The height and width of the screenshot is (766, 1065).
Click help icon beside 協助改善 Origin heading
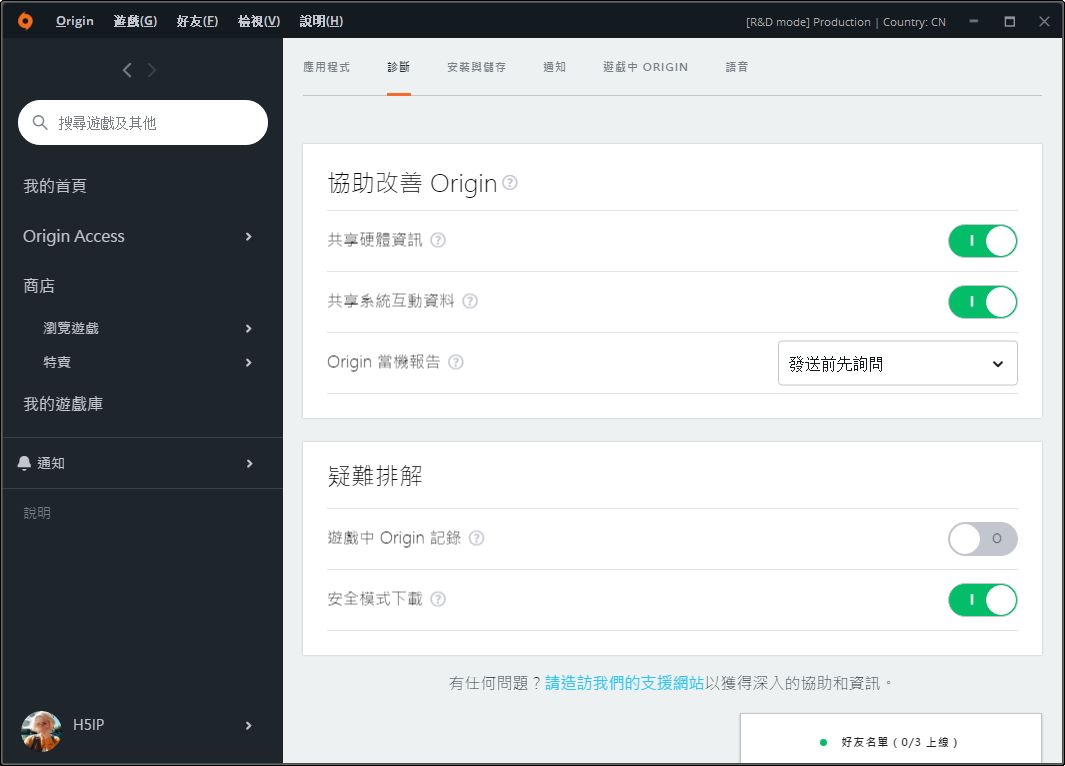tap(510, 183)
